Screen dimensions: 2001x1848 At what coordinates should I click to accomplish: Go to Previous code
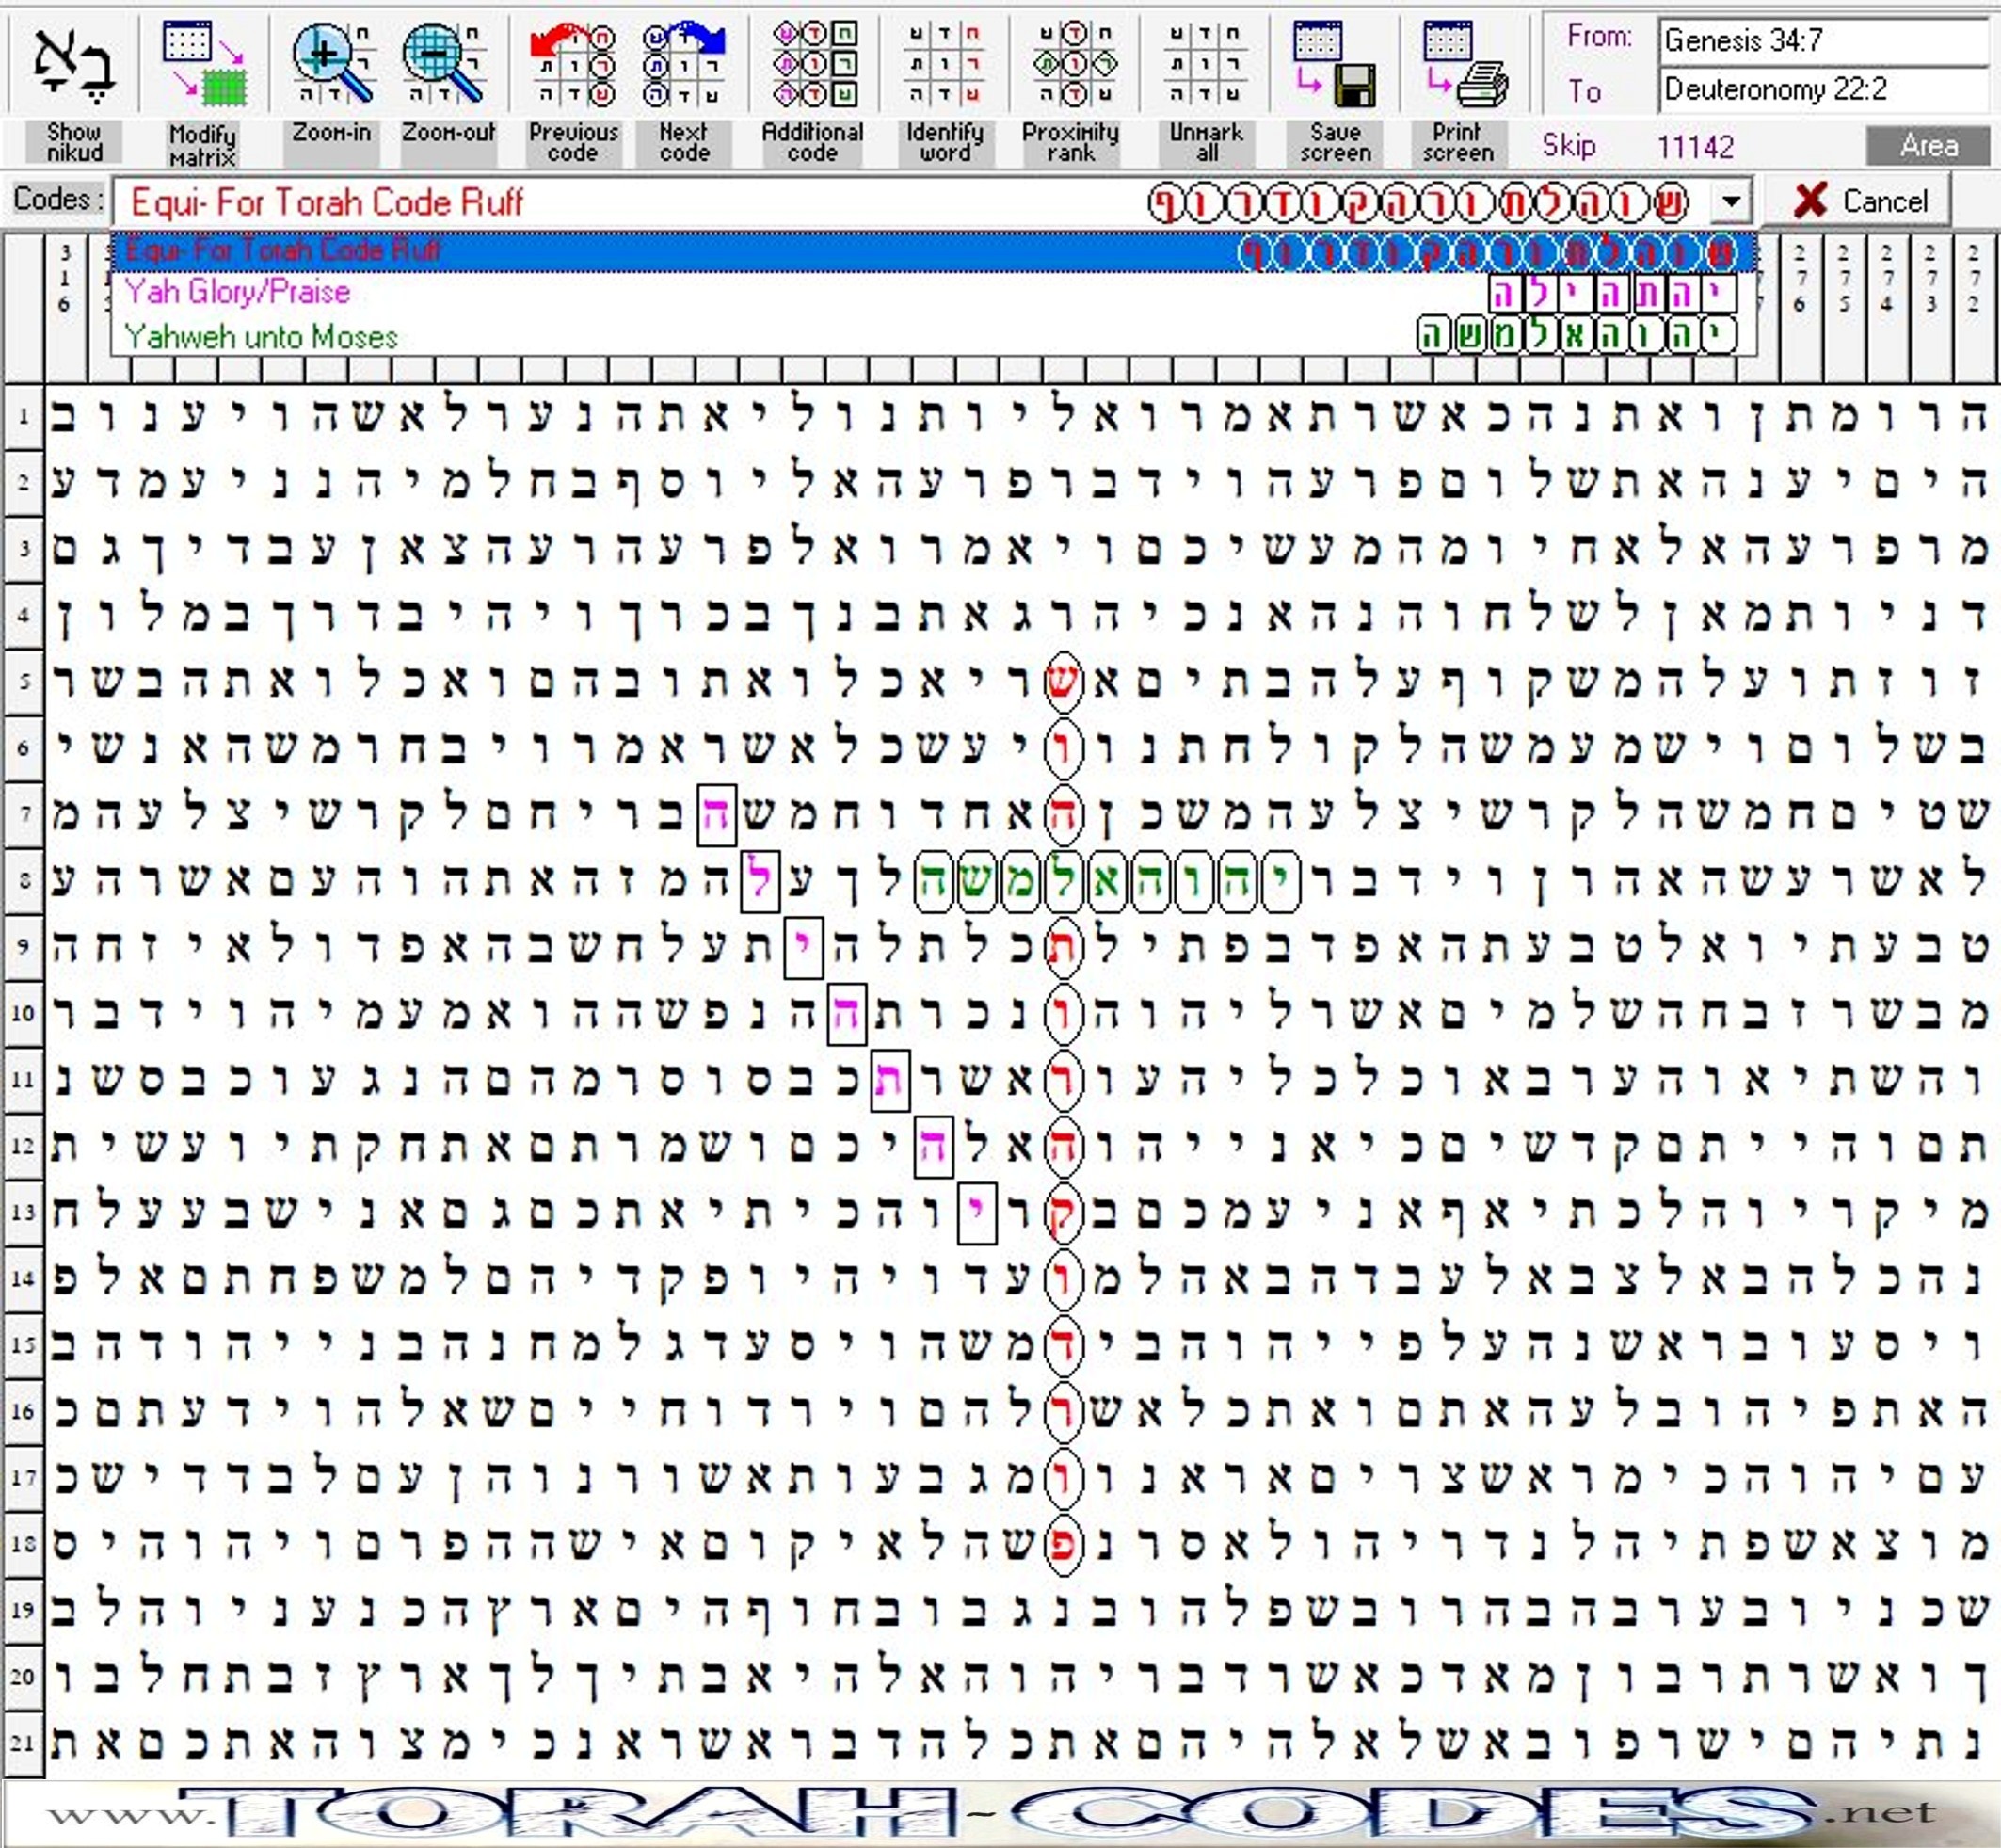coord(572,66)
